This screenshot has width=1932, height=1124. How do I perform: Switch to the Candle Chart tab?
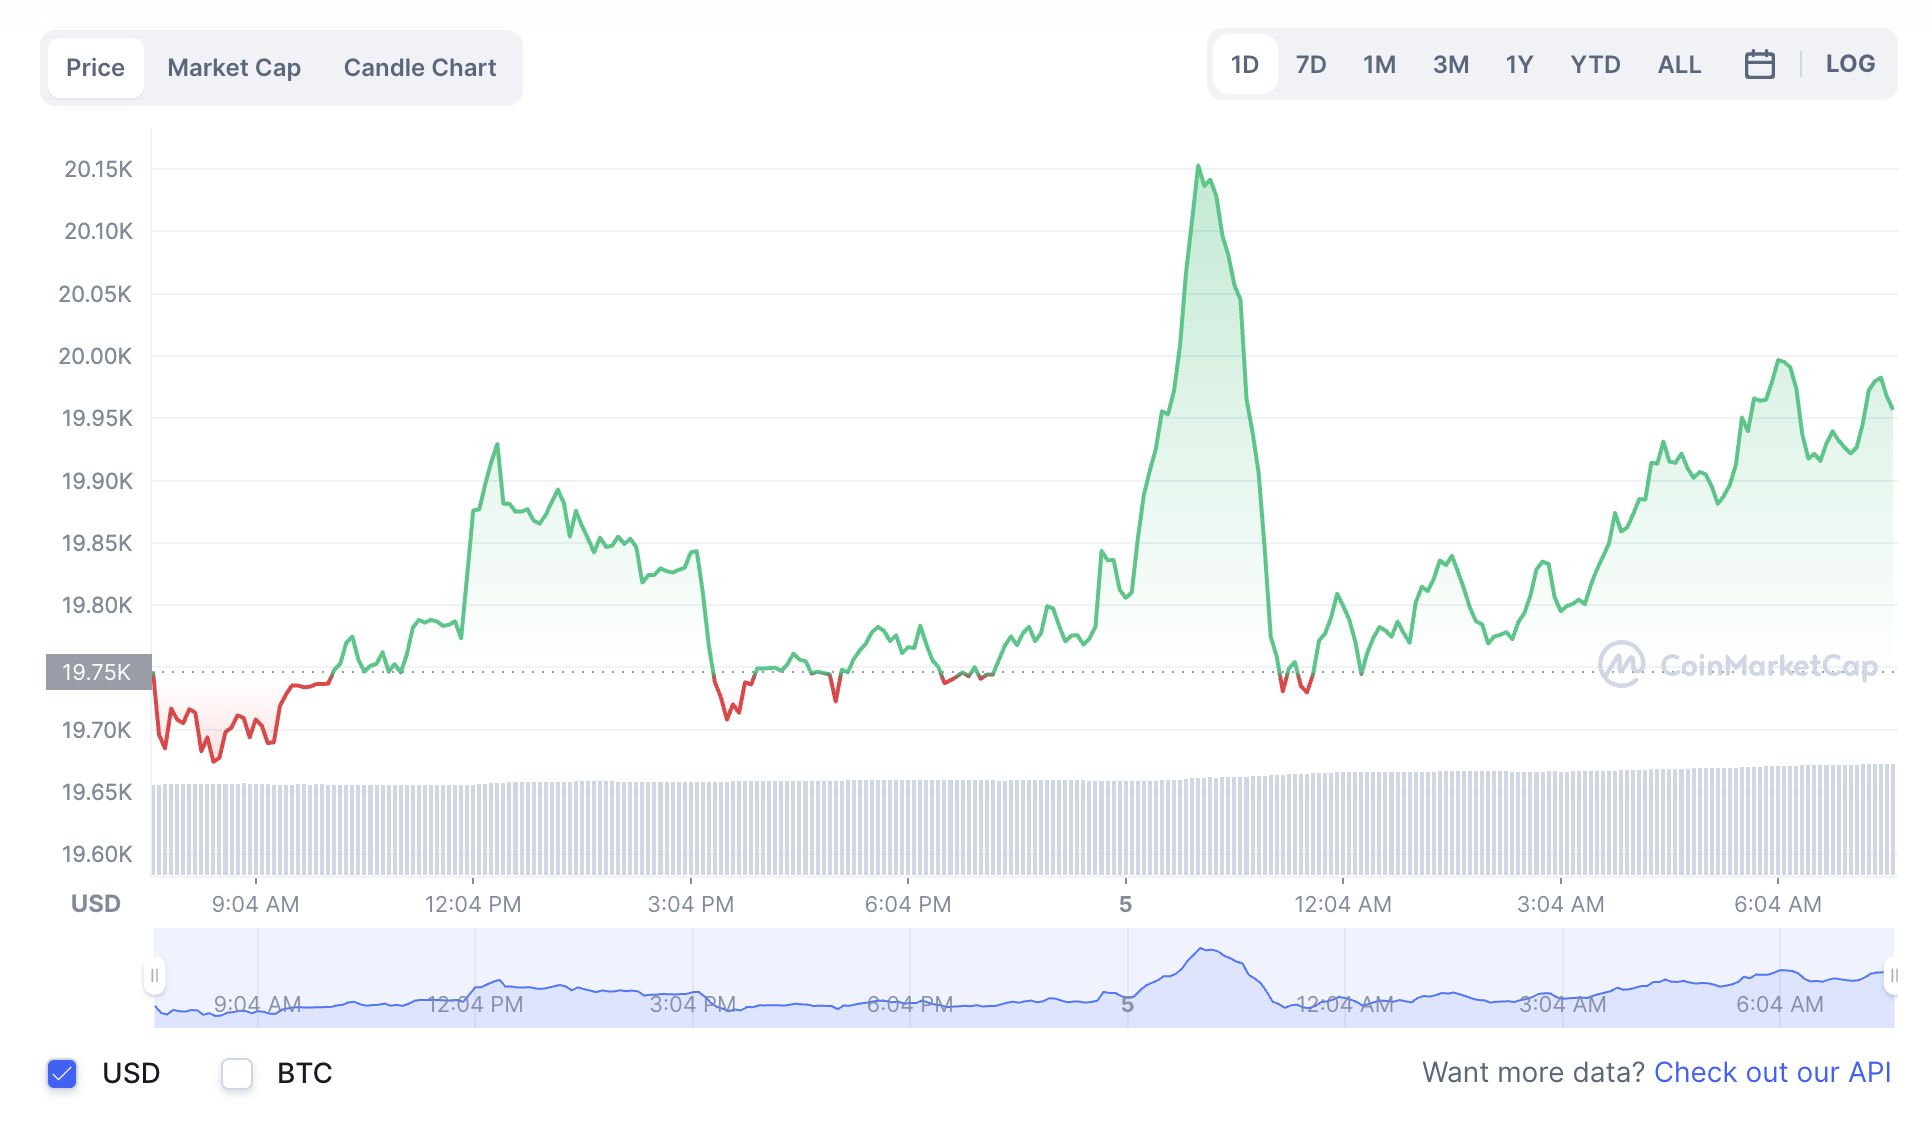(420, 68)
